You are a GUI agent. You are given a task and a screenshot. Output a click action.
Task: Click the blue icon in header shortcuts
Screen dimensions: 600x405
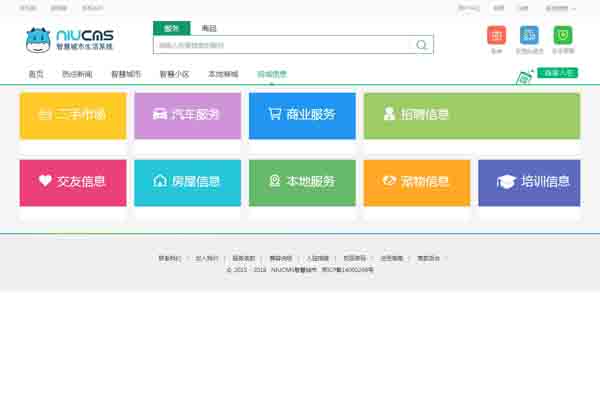(529, 35)
